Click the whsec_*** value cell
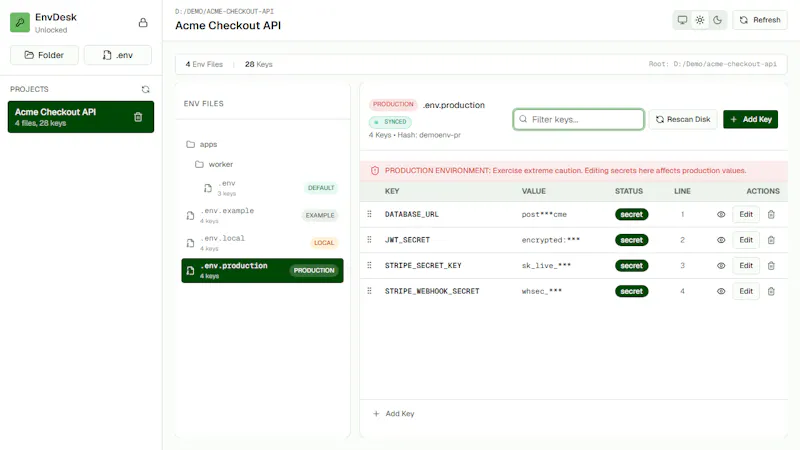 [x=541, y=291]
